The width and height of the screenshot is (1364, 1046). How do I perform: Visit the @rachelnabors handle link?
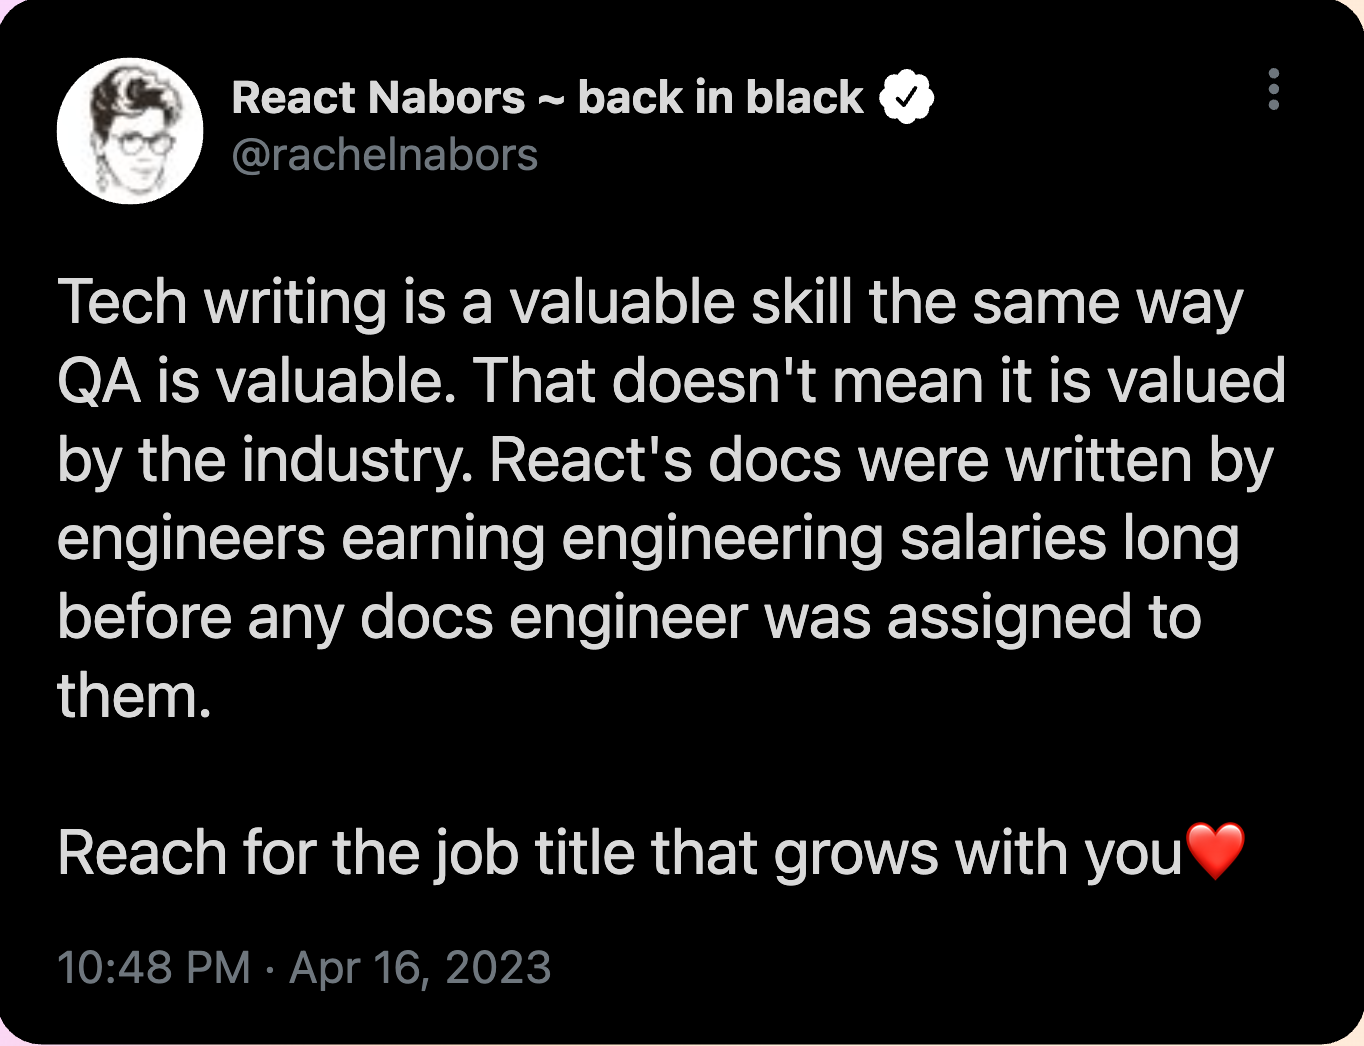click(x=385, y=155)
